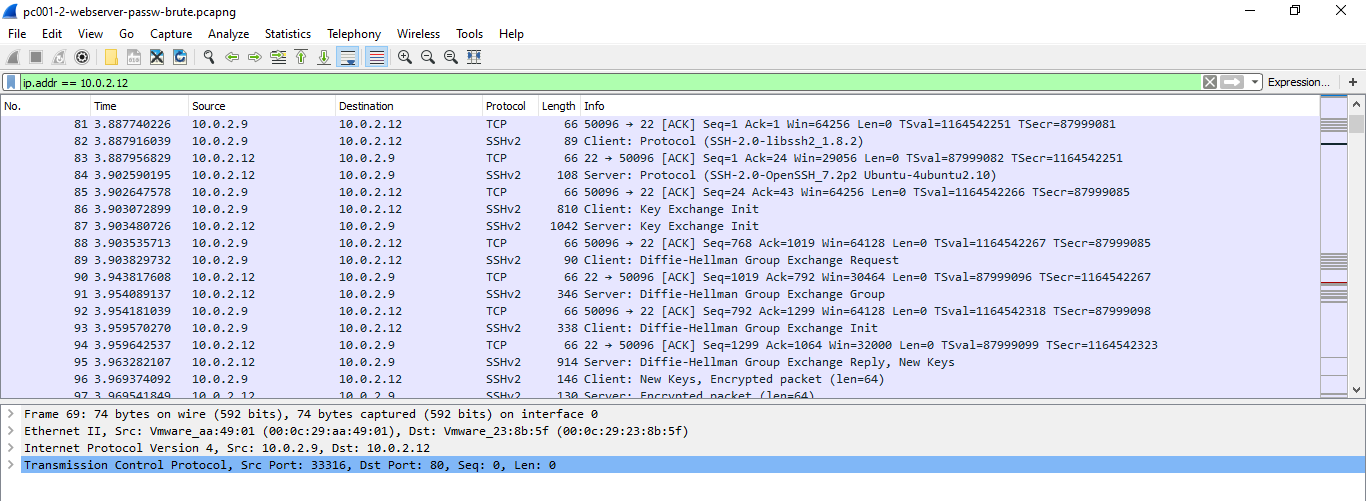Expand the Ethernet II details row

(10, 431)
